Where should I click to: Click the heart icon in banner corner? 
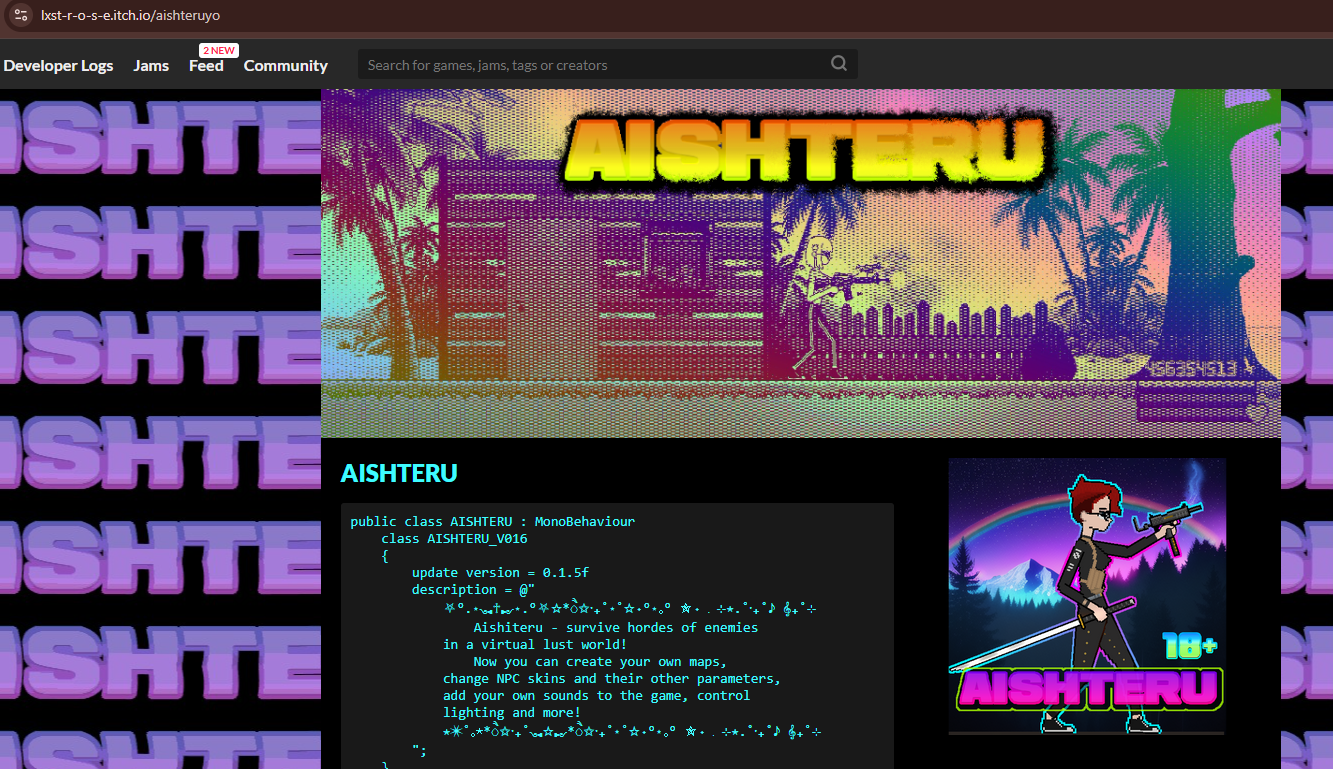tap(1257, 411)
